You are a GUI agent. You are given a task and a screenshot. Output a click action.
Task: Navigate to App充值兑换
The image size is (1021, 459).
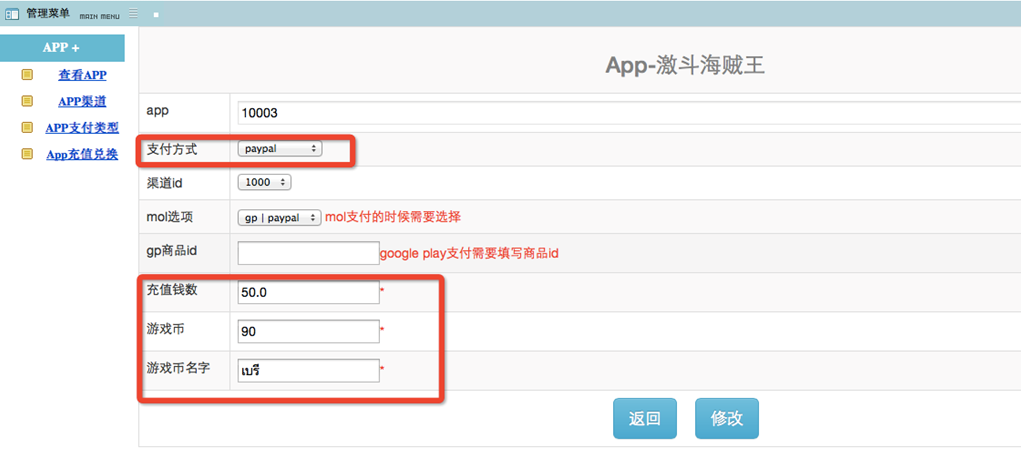(x=82, y=154)
